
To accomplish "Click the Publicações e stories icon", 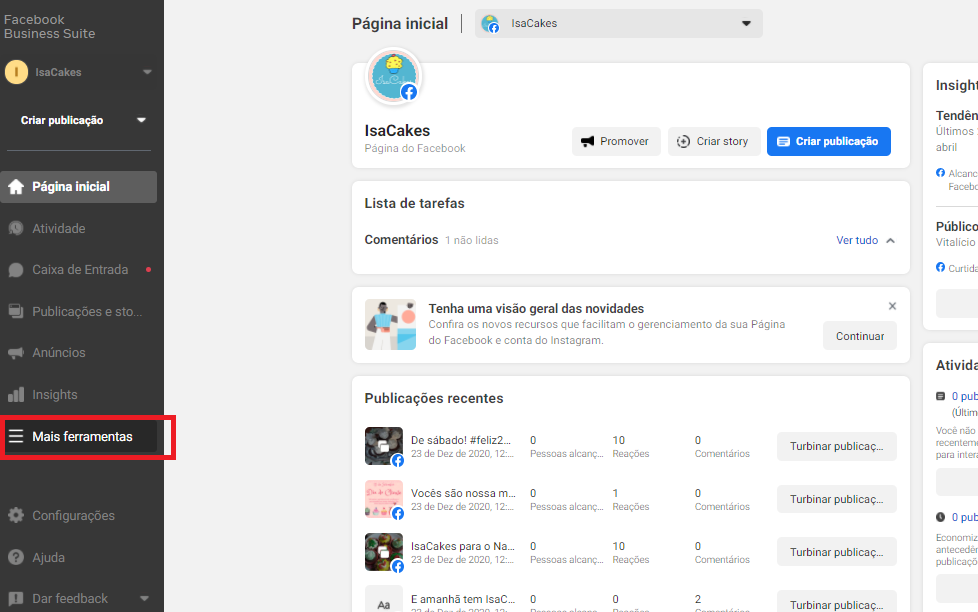I will 16,311.
